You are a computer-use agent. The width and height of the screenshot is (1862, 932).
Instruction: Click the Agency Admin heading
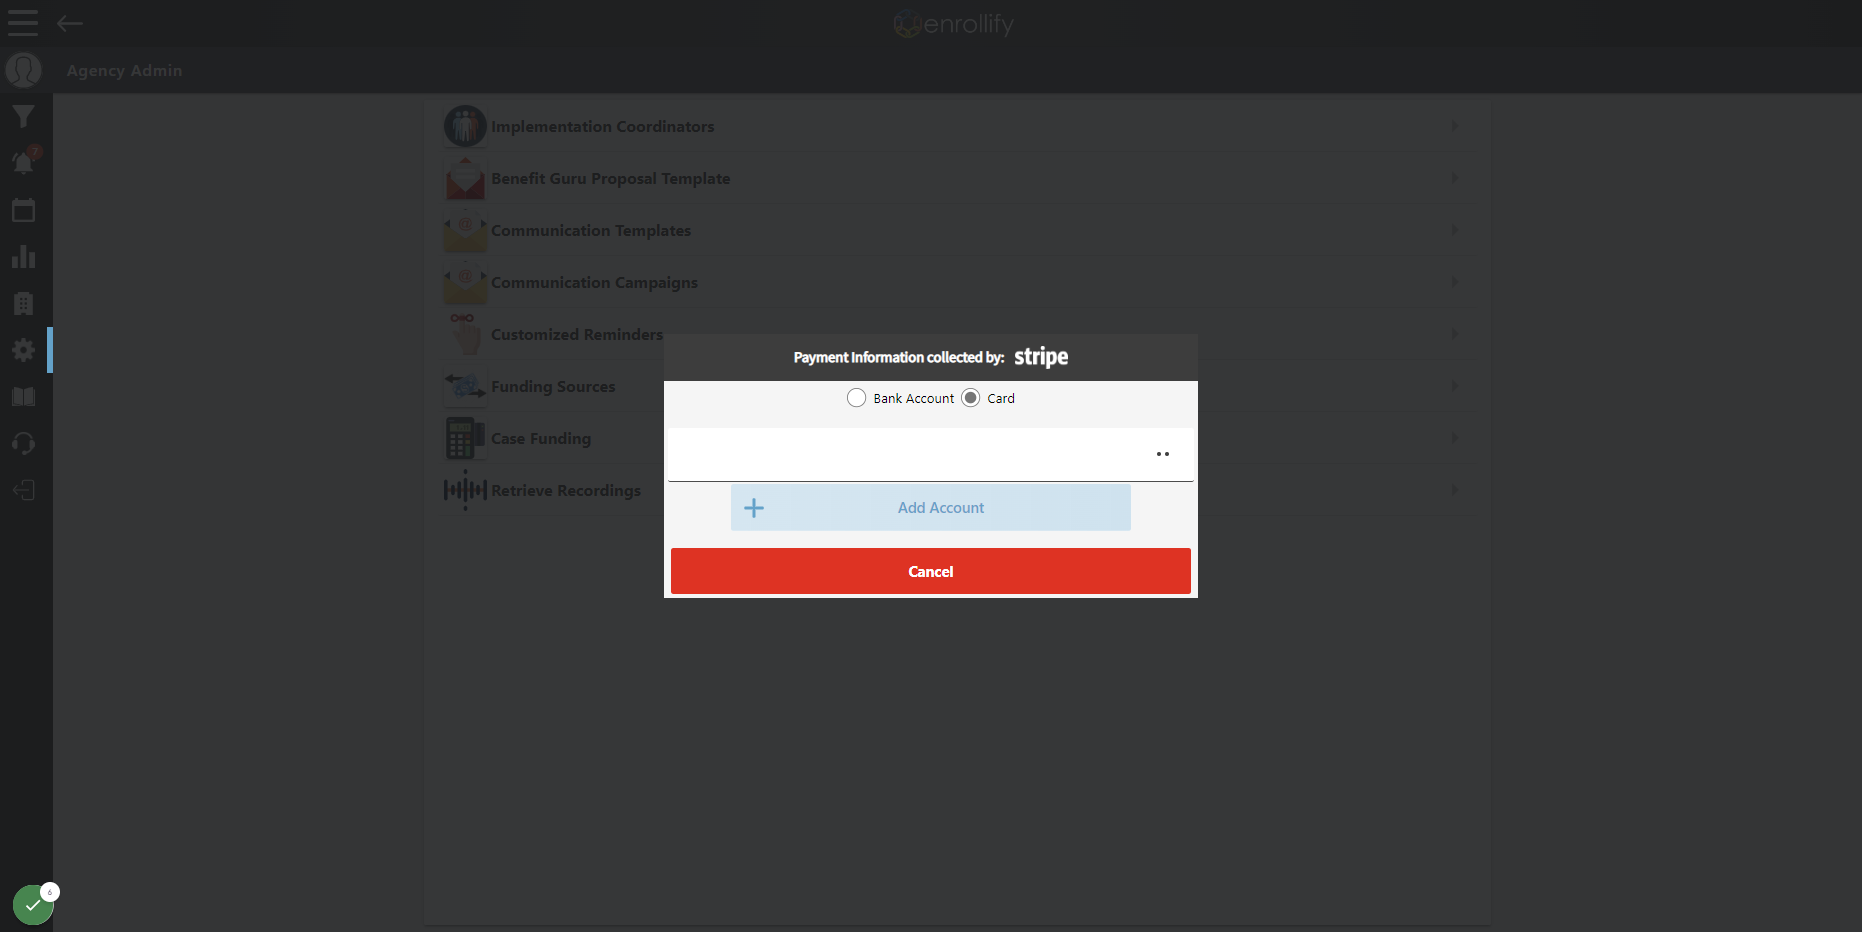125,71
